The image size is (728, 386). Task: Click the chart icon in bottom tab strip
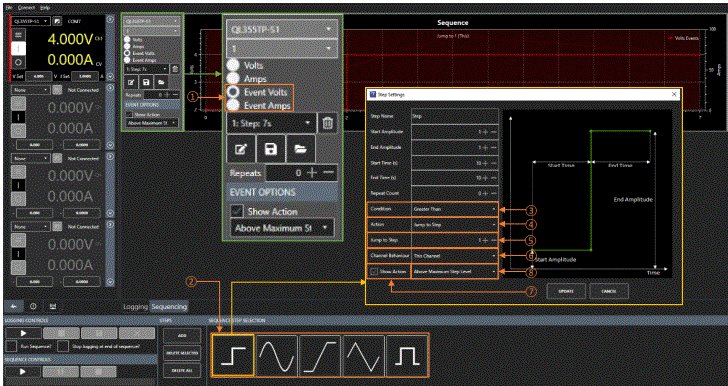click(53, 307)
